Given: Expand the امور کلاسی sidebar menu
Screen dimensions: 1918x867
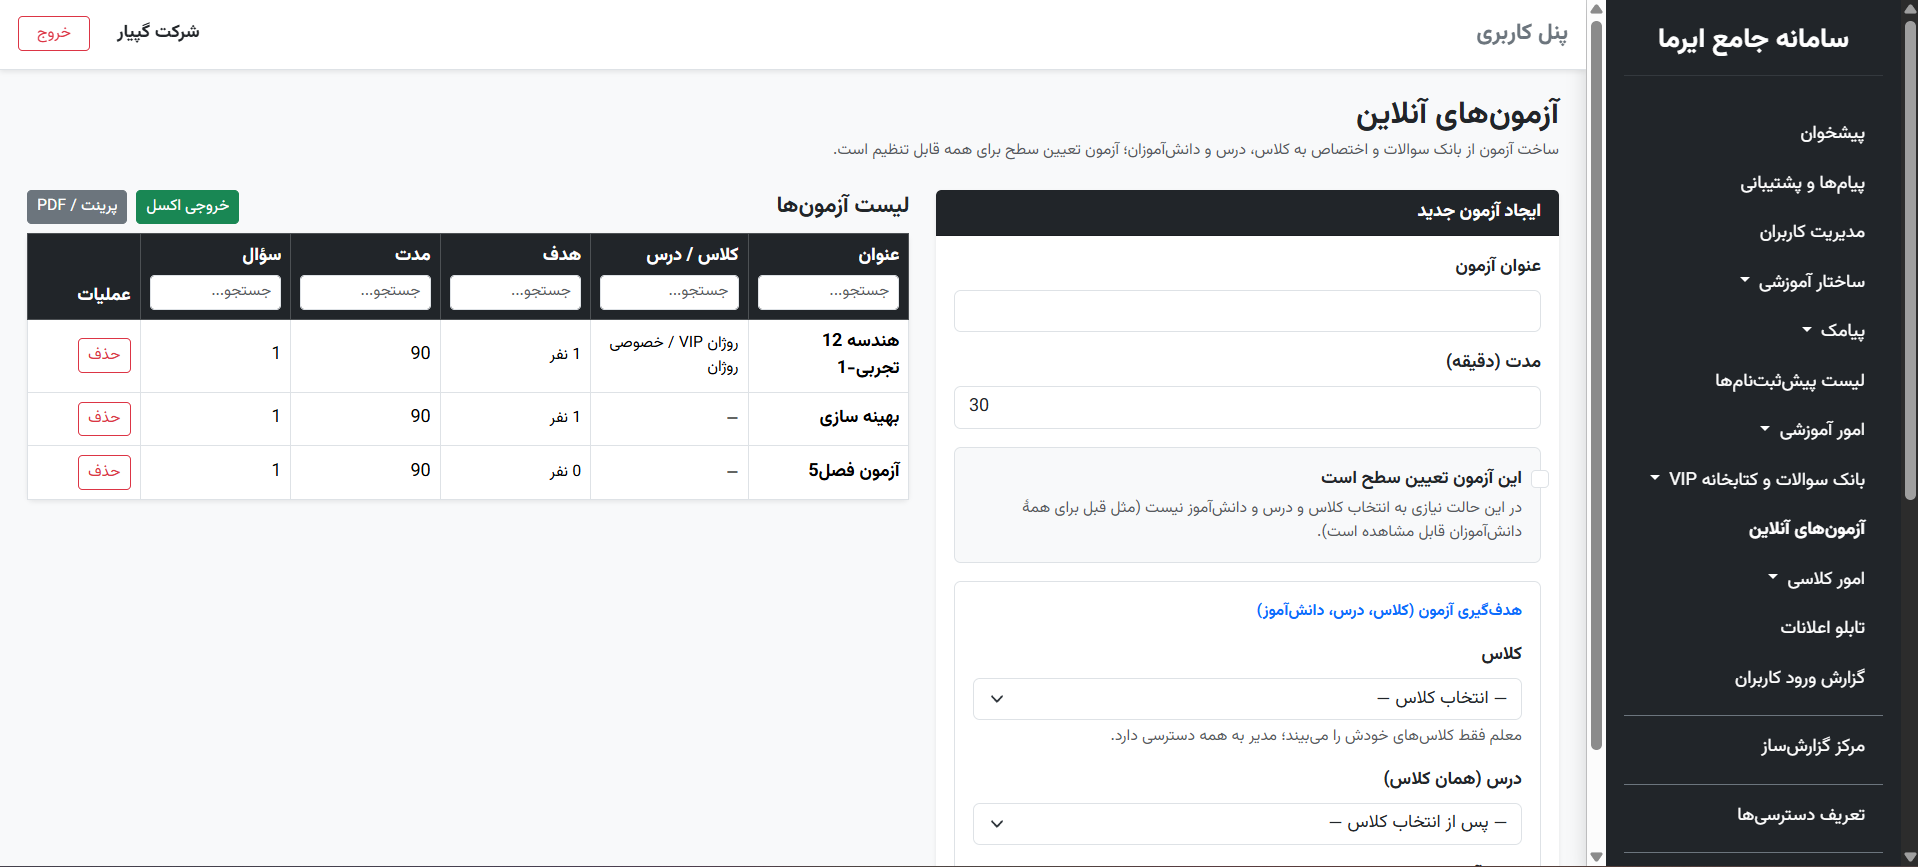Looking at the screenshot, I should click(1816, 578).
